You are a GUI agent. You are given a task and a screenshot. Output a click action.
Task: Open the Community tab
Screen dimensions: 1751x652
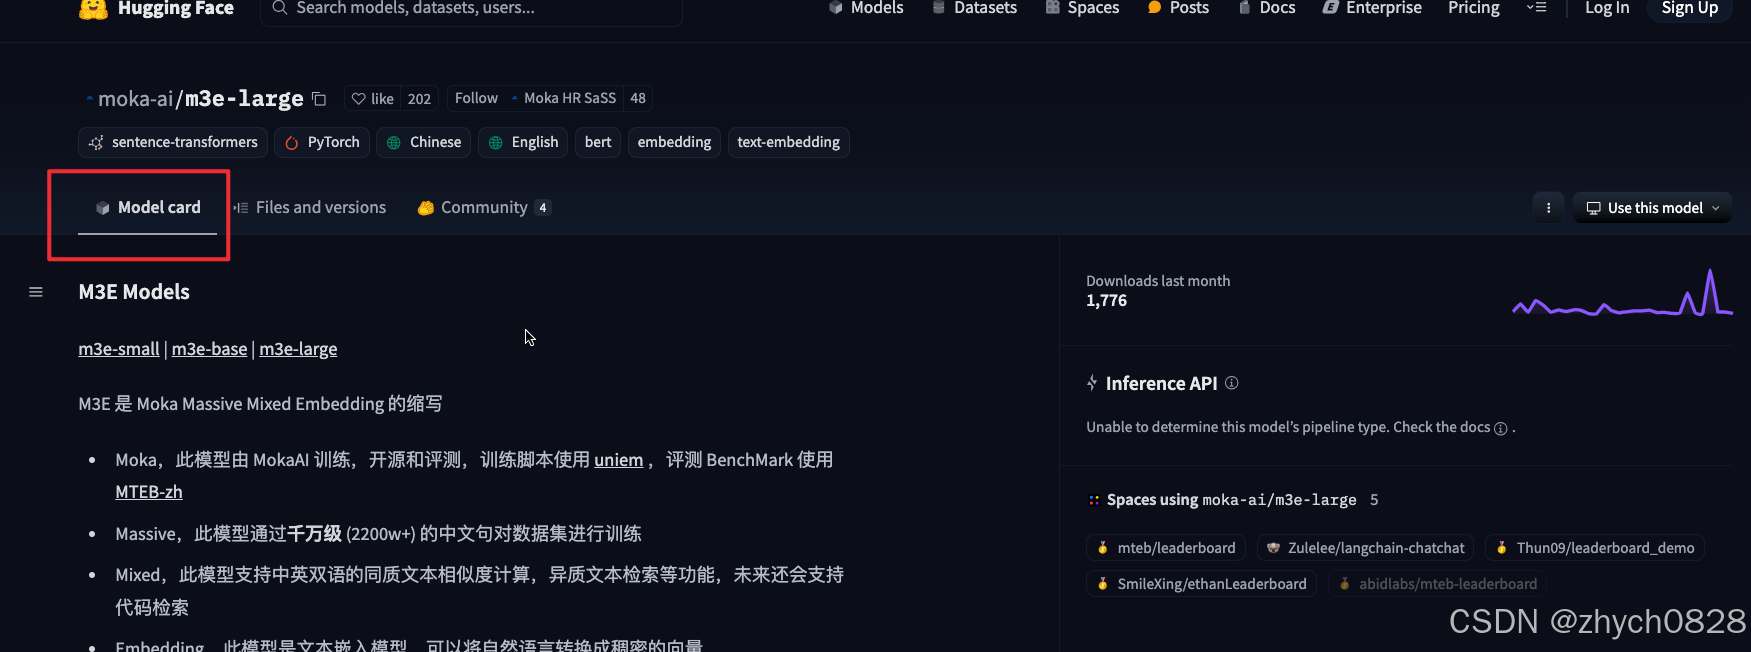484,207
